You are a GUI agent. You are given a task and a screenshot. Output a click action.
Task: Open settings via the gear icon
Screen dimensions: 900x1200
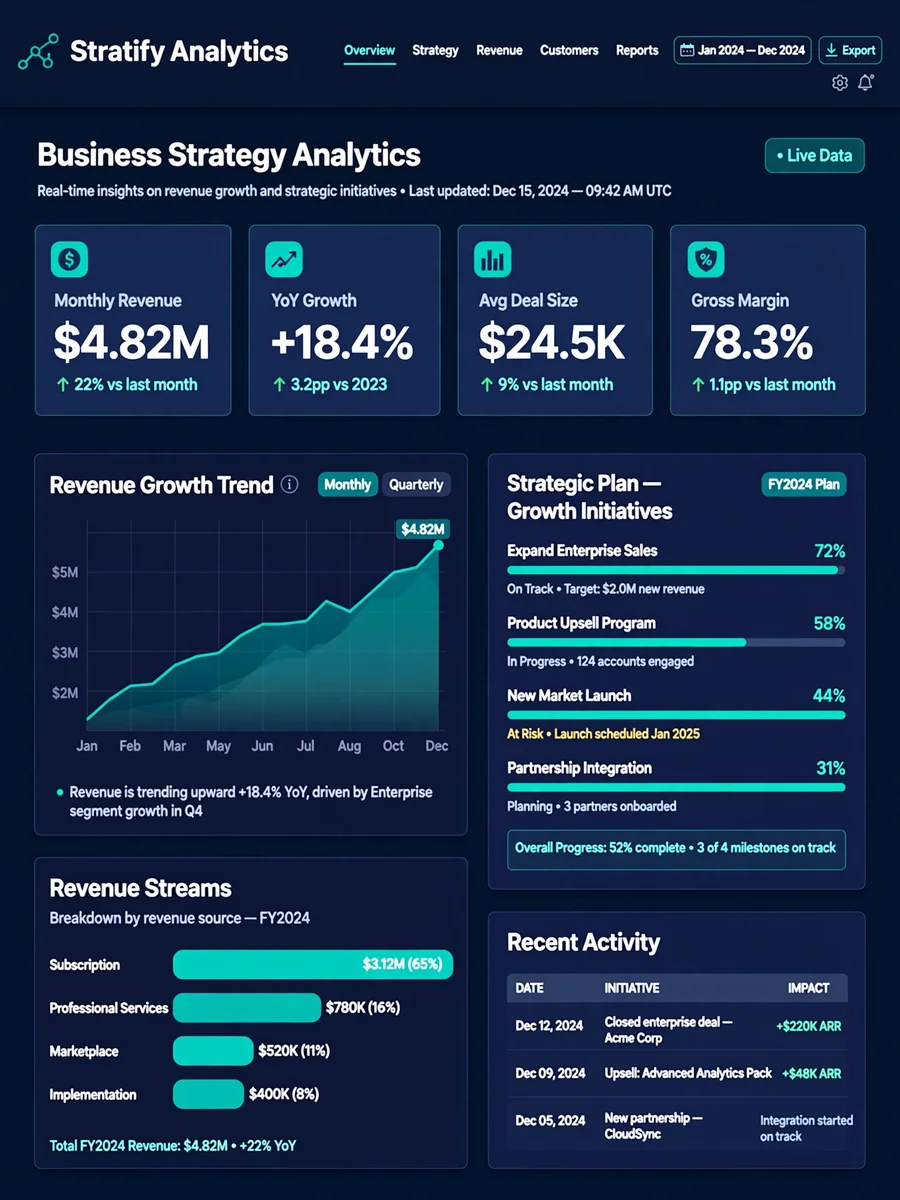pos(840,83)
